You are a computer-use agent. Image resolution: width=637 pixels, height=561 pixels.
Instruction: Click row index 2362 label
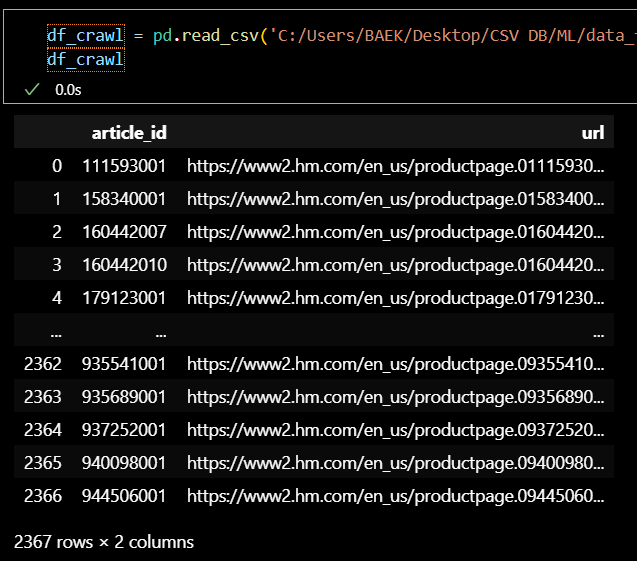point(43,364)
